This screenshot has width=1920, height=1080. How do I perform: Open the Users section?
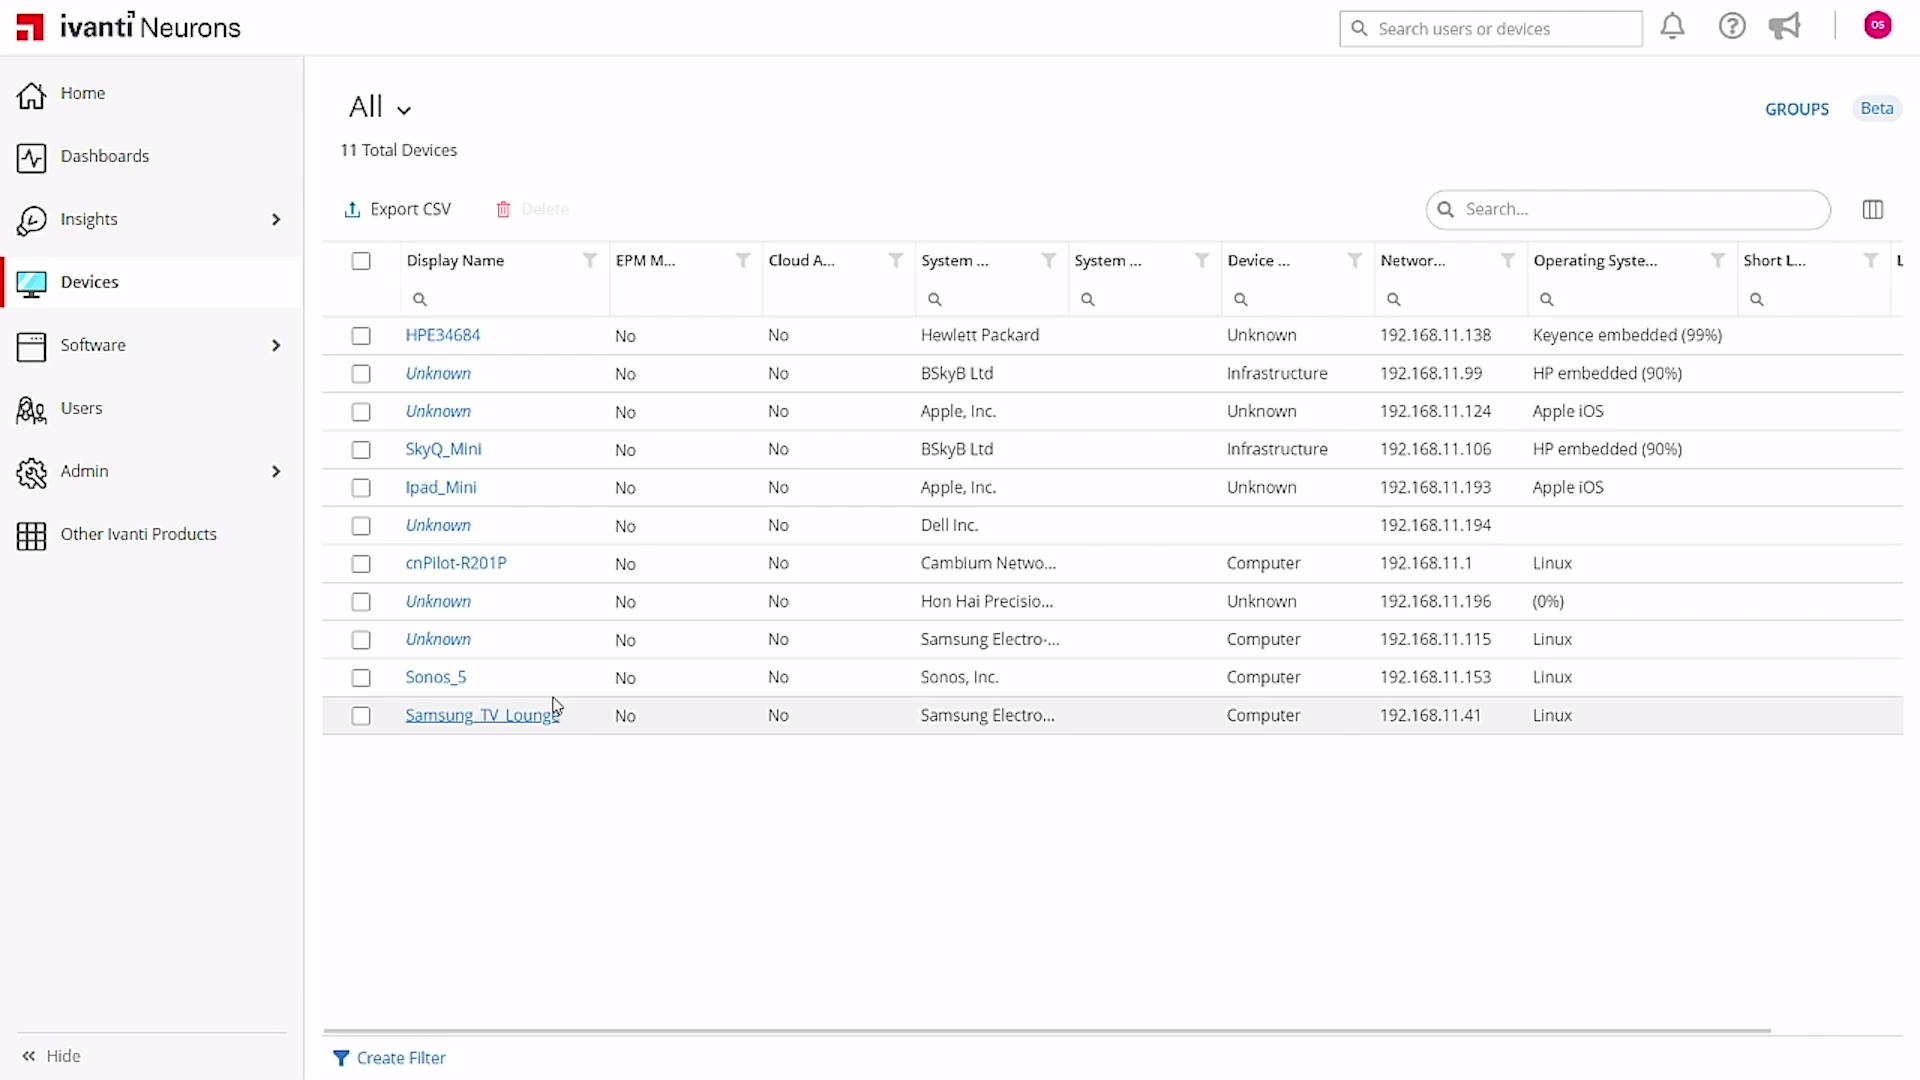click(80, 409)
